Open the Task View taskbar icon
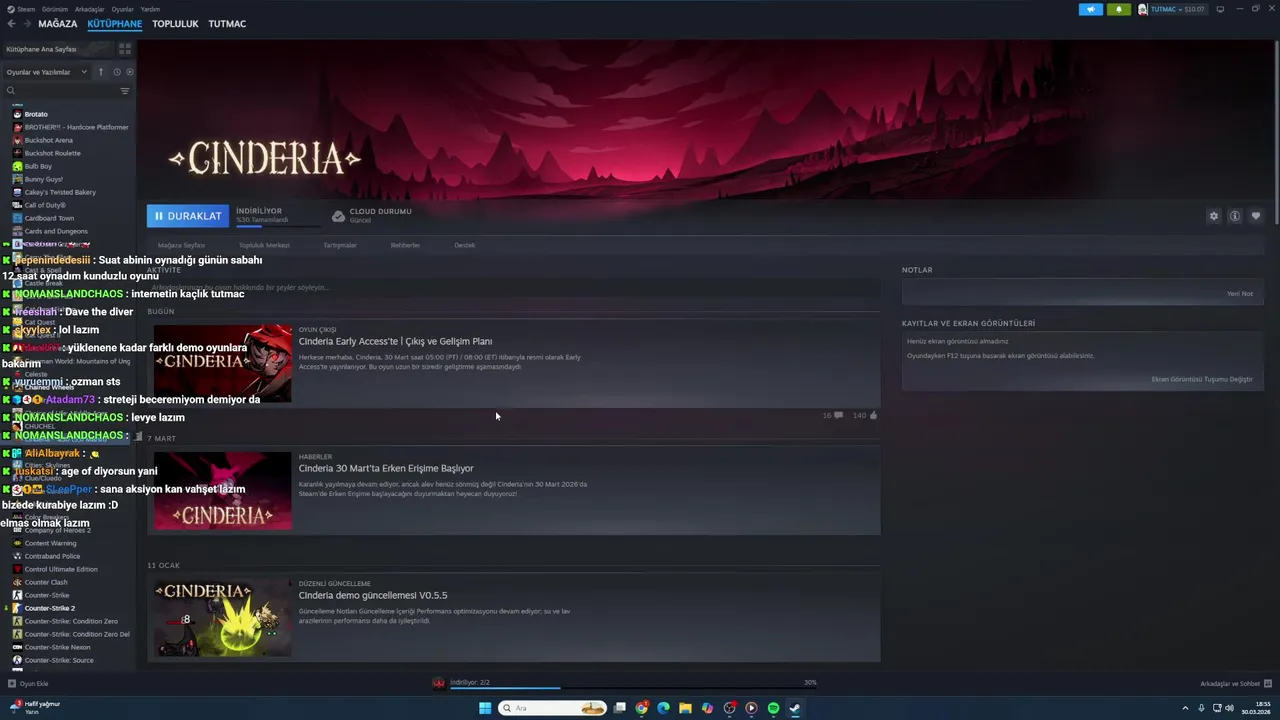The image size is (1280, 720). pyautogui.click(x=620, y=708)
